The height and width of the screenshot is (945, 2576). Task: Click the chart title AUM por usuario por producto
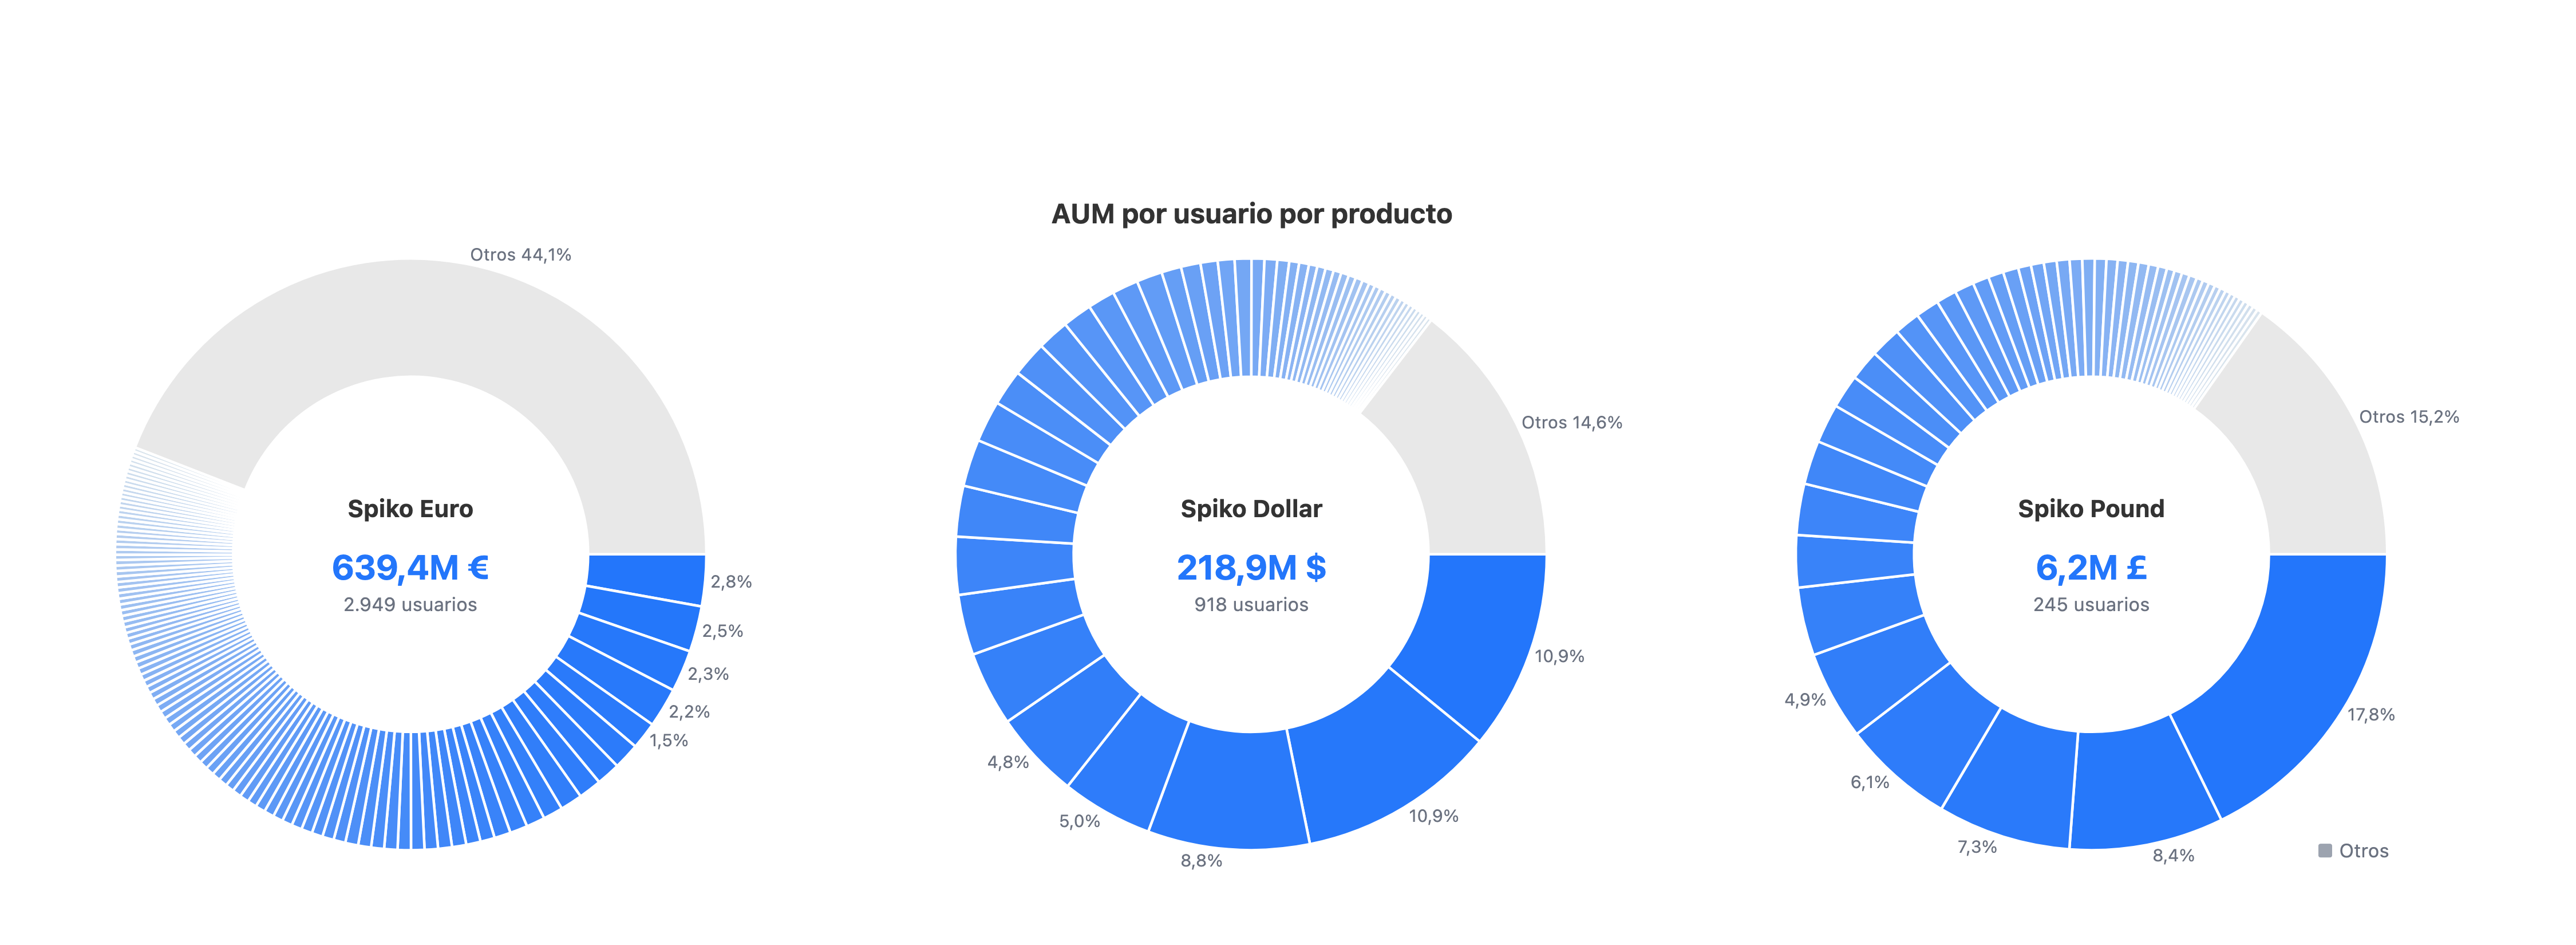[1251, 214]
